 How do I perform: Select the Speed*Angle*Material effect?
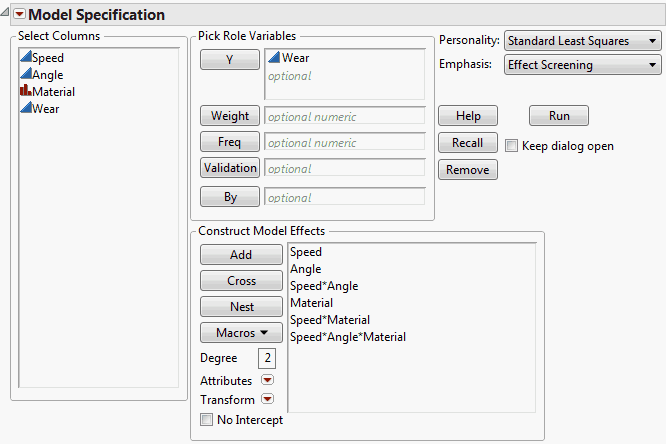pyautogui.click(x=348, y=337)
